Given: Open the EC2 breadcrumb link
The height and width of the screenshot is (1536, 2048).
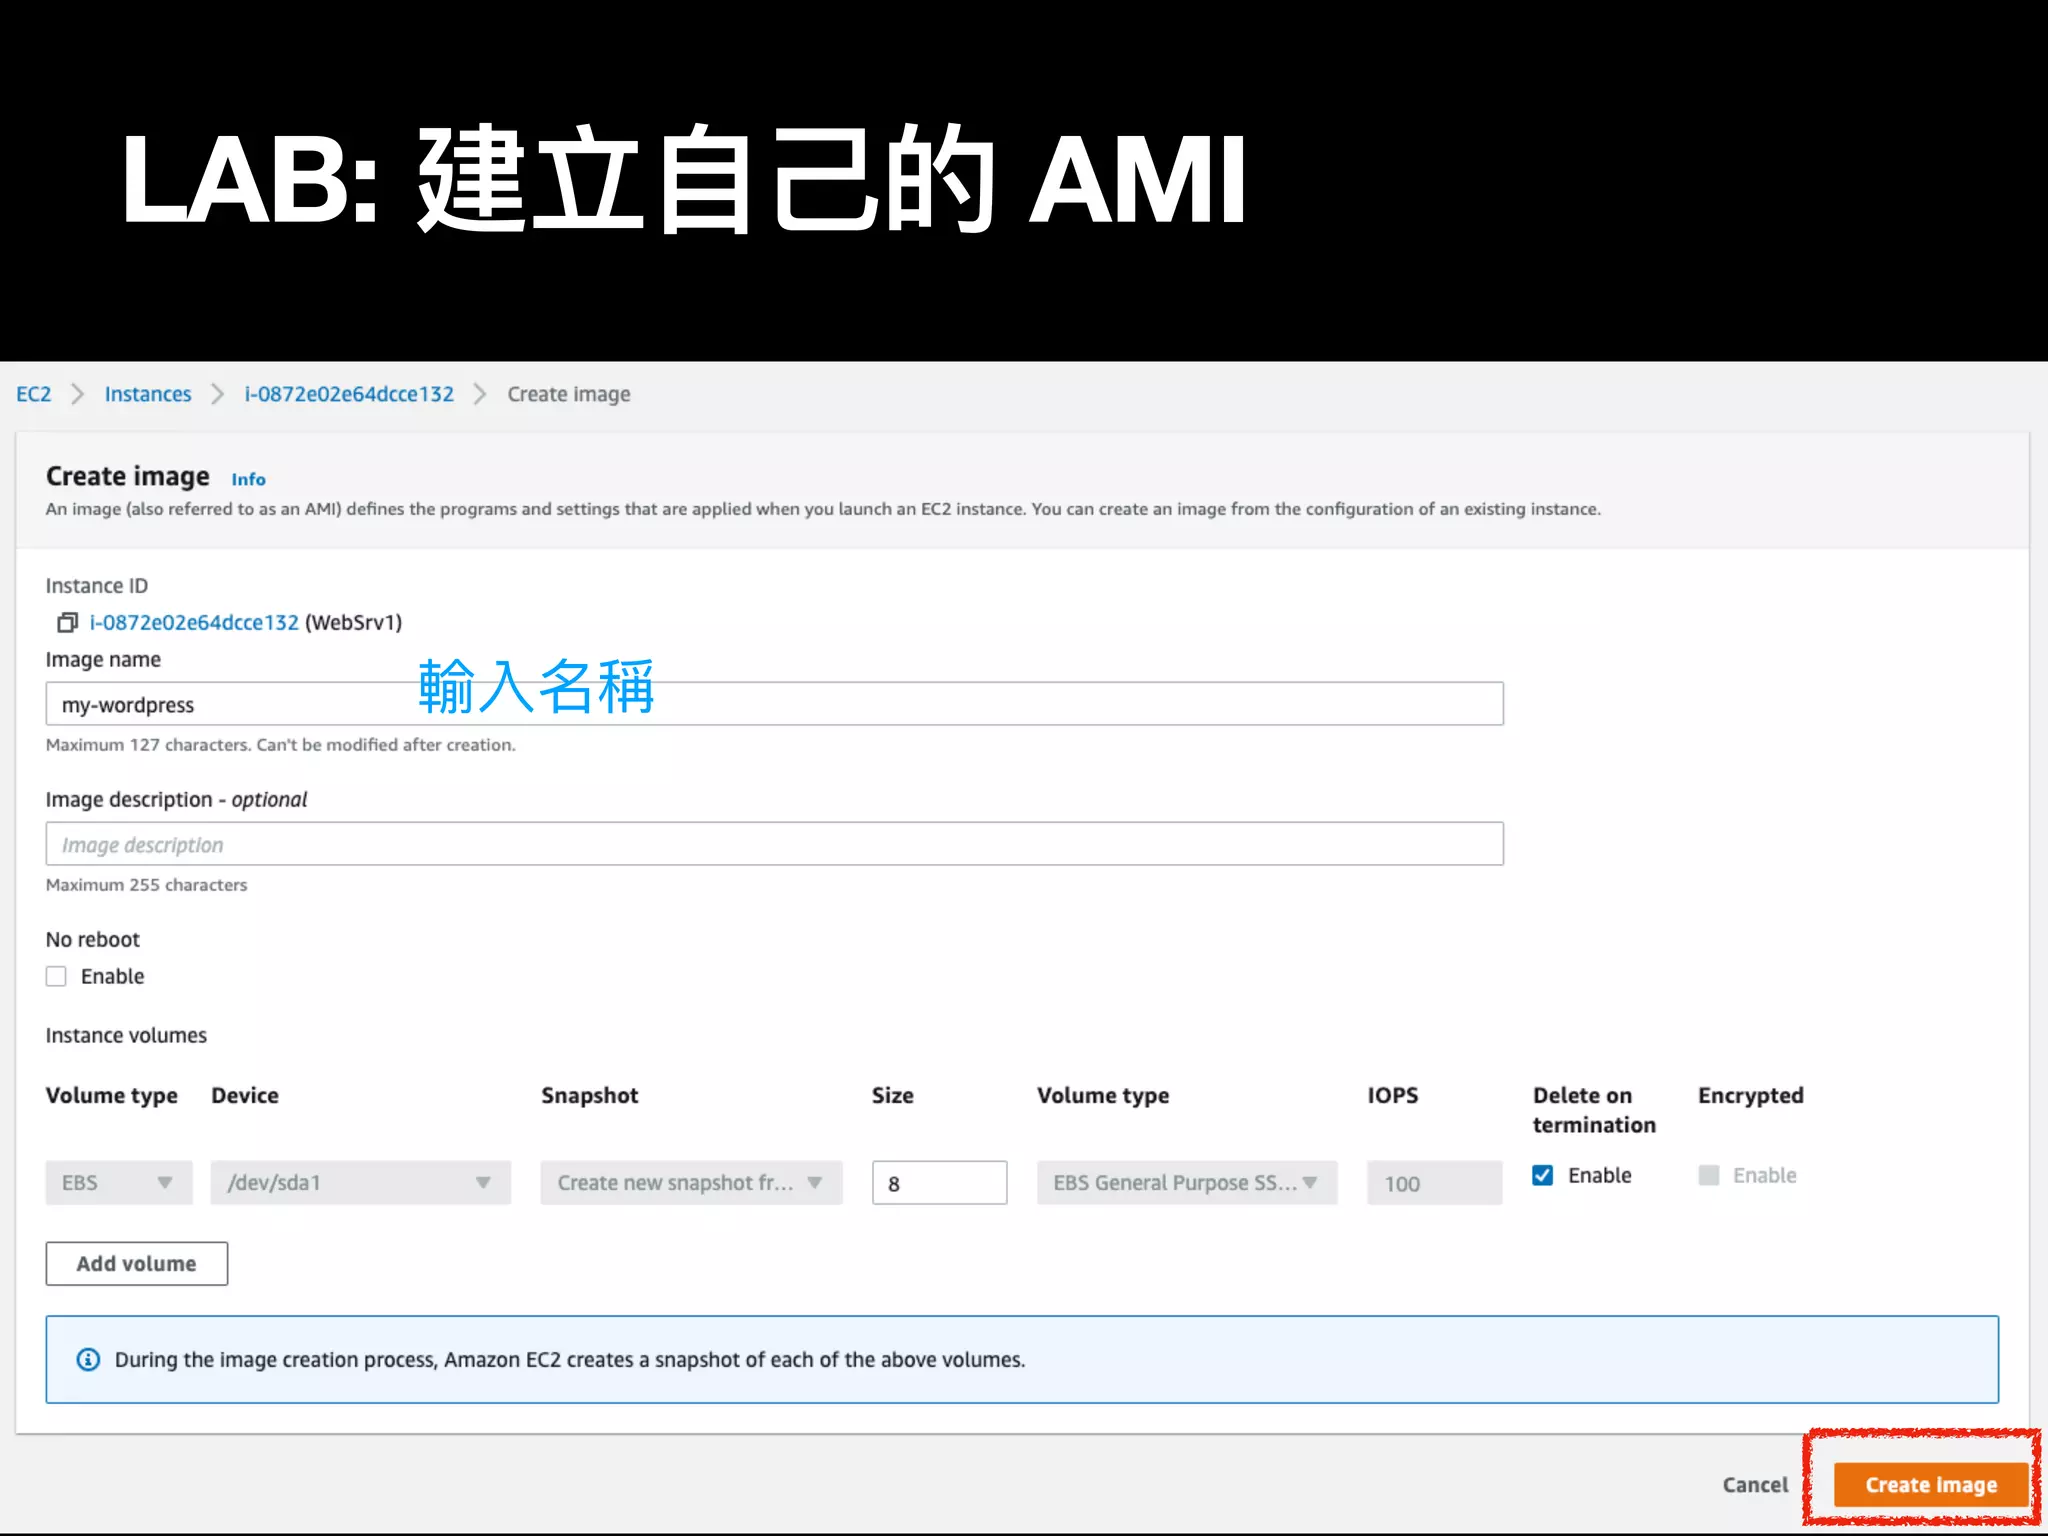Looking at the screenshot, I should point(33,394).
